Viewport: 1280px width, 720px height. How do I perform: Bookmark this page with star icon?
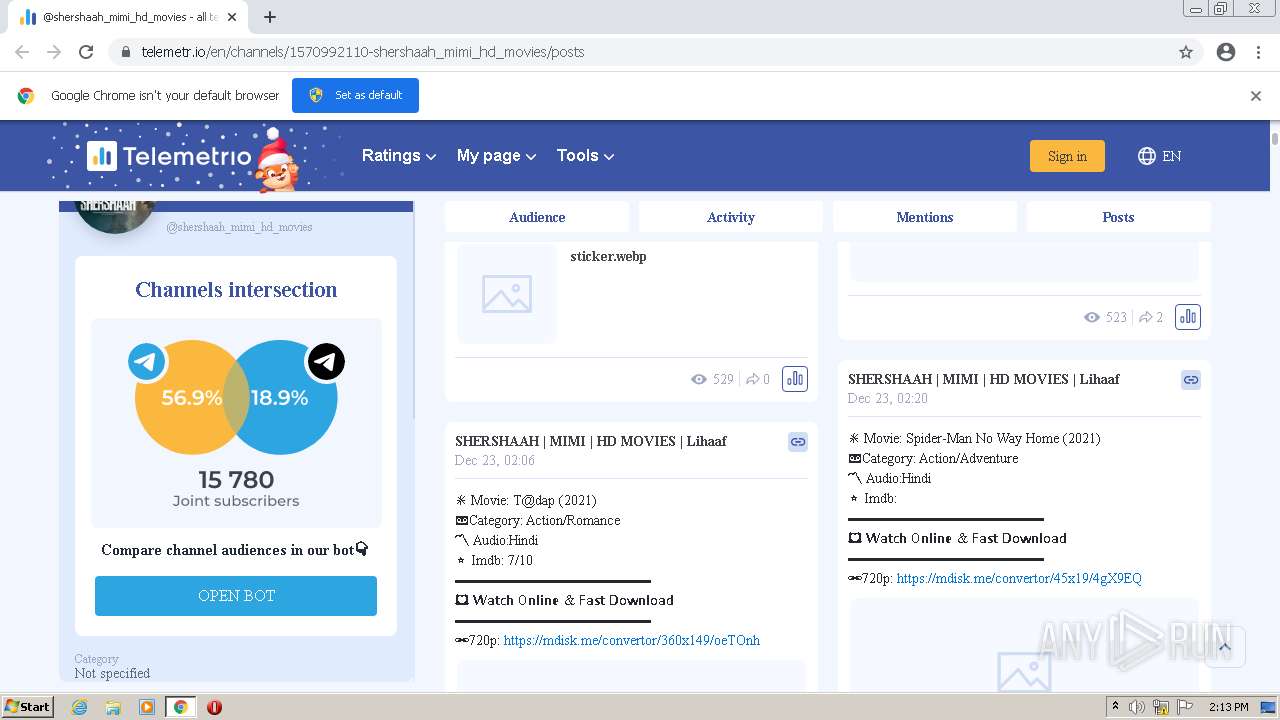click(1186, 52)
